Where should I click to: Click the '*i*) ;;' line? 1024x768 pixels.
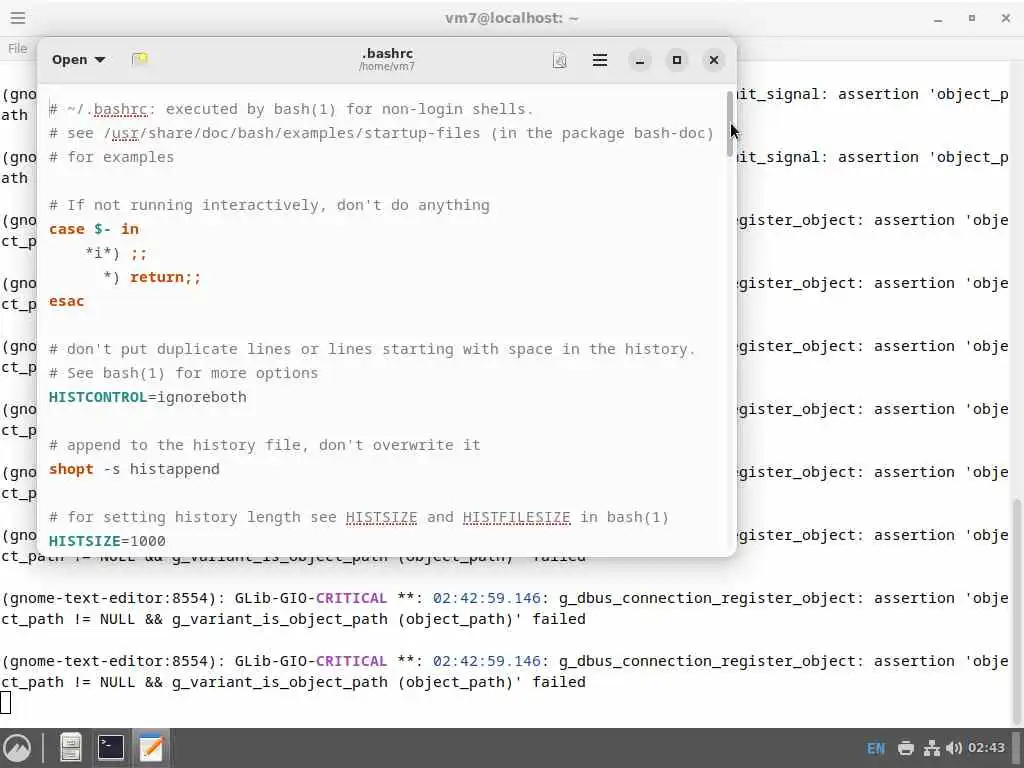(x=116, y=253)
